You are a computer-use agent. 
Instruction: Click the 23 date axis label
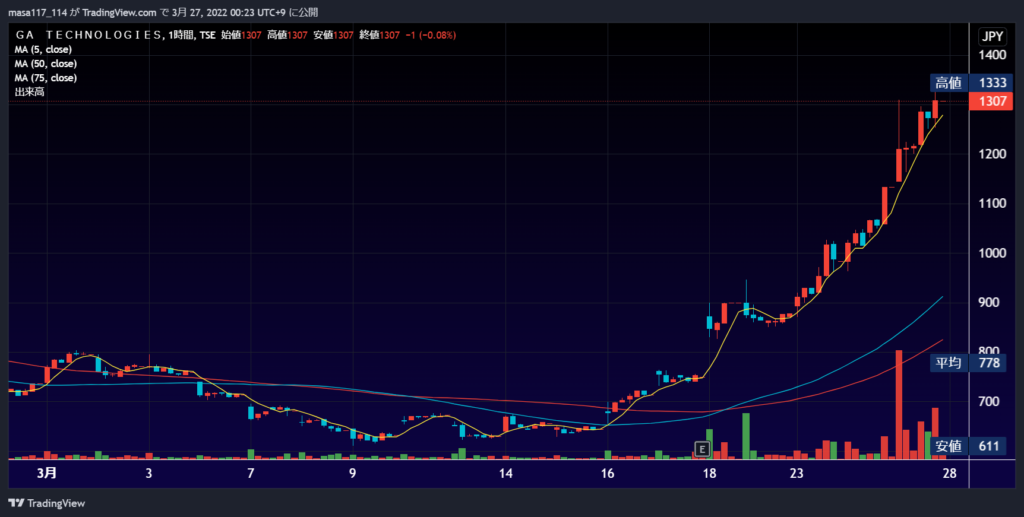tap(797, 473)
